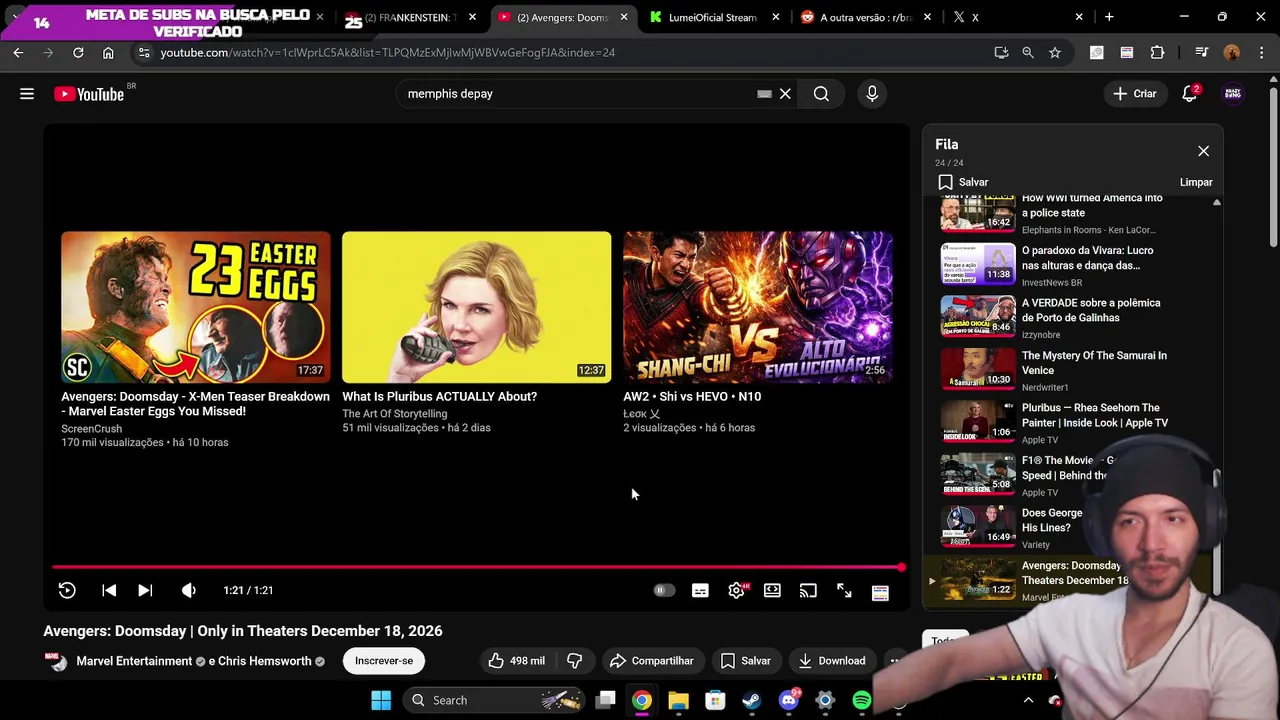This screenshot has width=1280, height=720.
Task: Open Shang-Chi vs Alto Evolucionário thumbnail
Action: pos(757,307)
